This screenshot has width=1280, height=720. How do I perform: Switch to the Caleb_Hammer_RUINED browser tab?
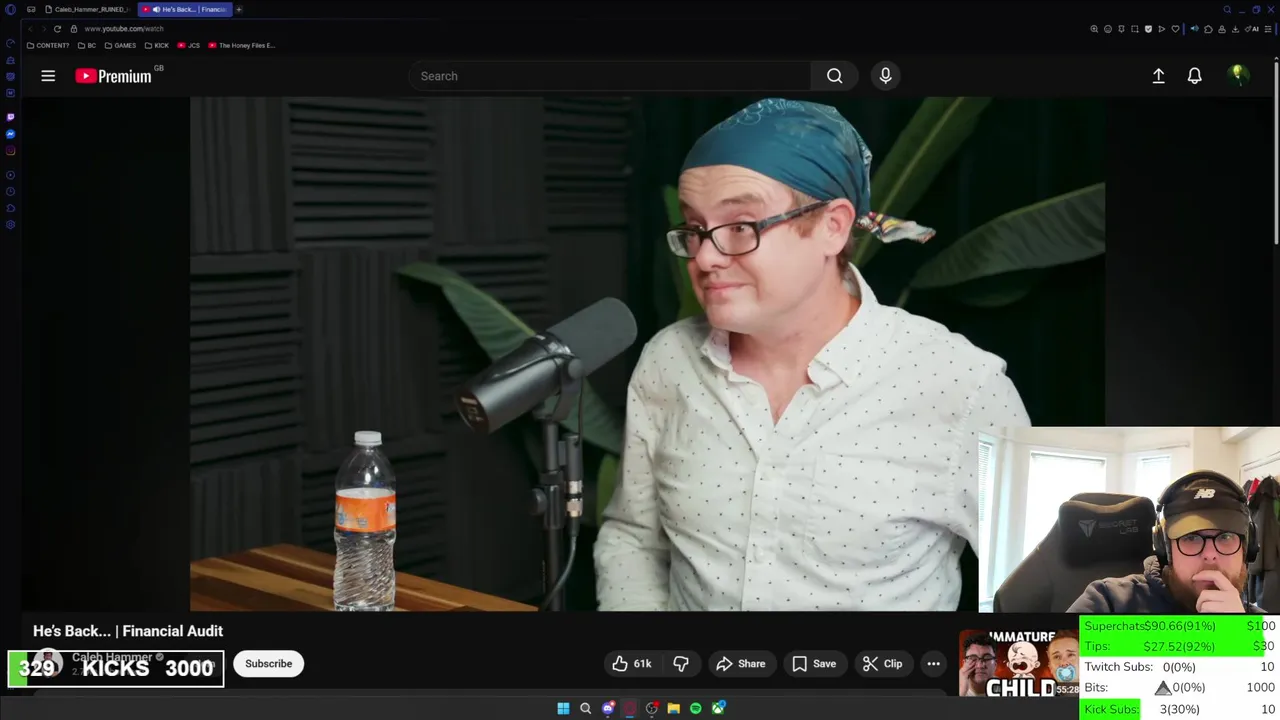(87, 10)
